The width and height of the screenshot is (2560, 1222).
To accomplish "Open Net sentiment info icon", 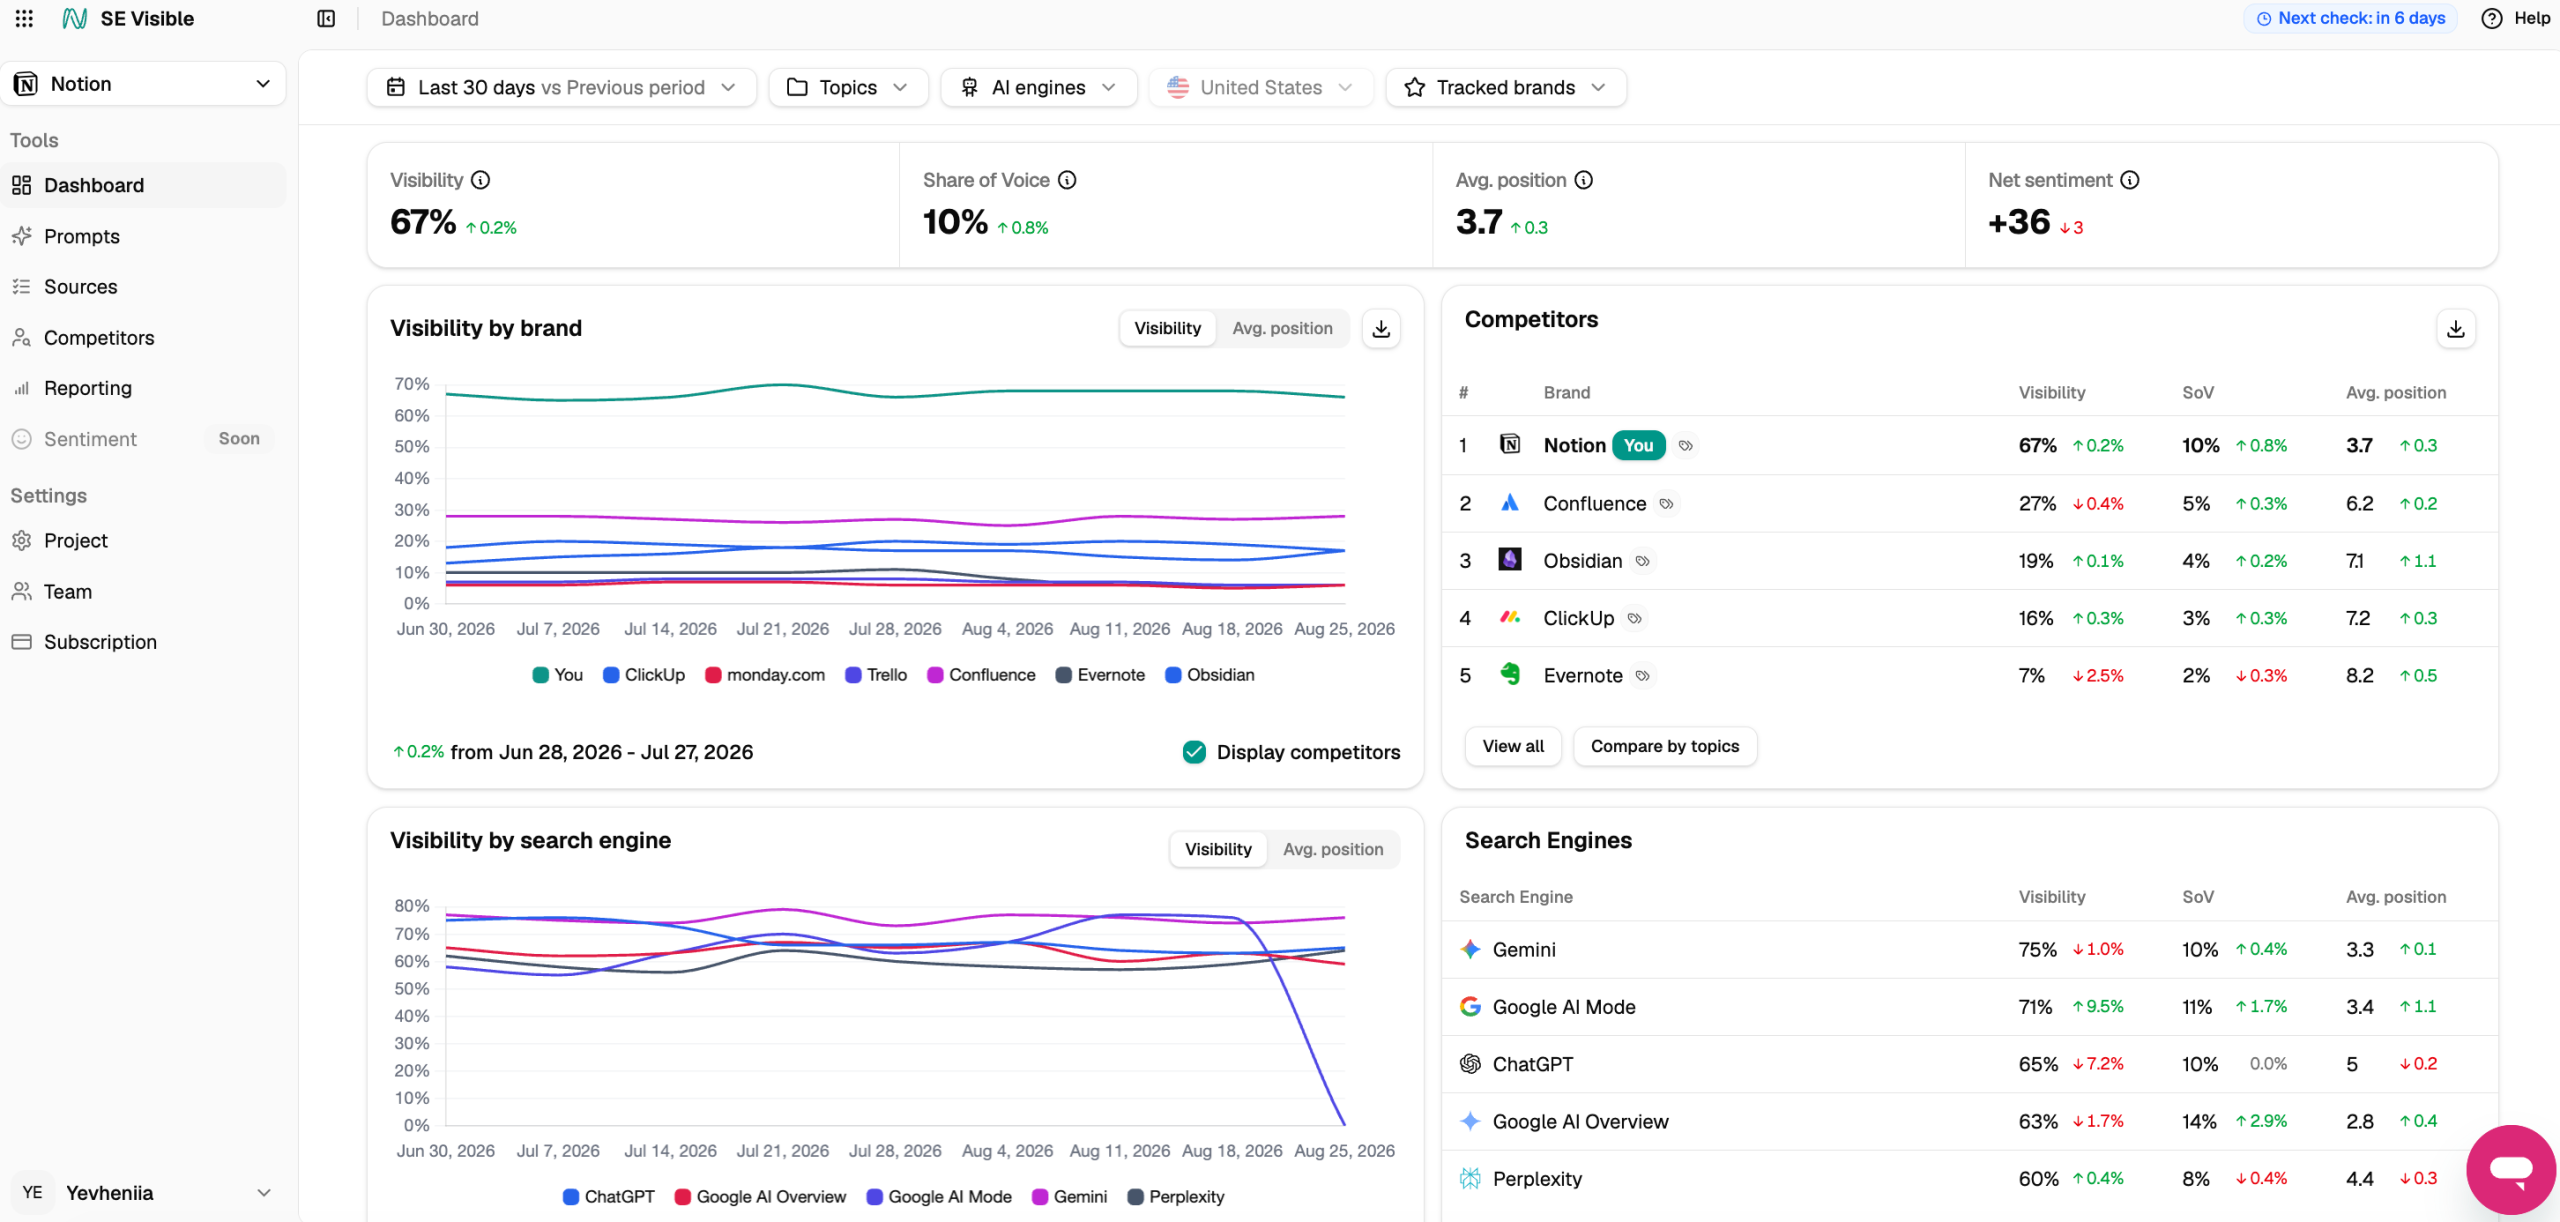I will [2130, 180].
